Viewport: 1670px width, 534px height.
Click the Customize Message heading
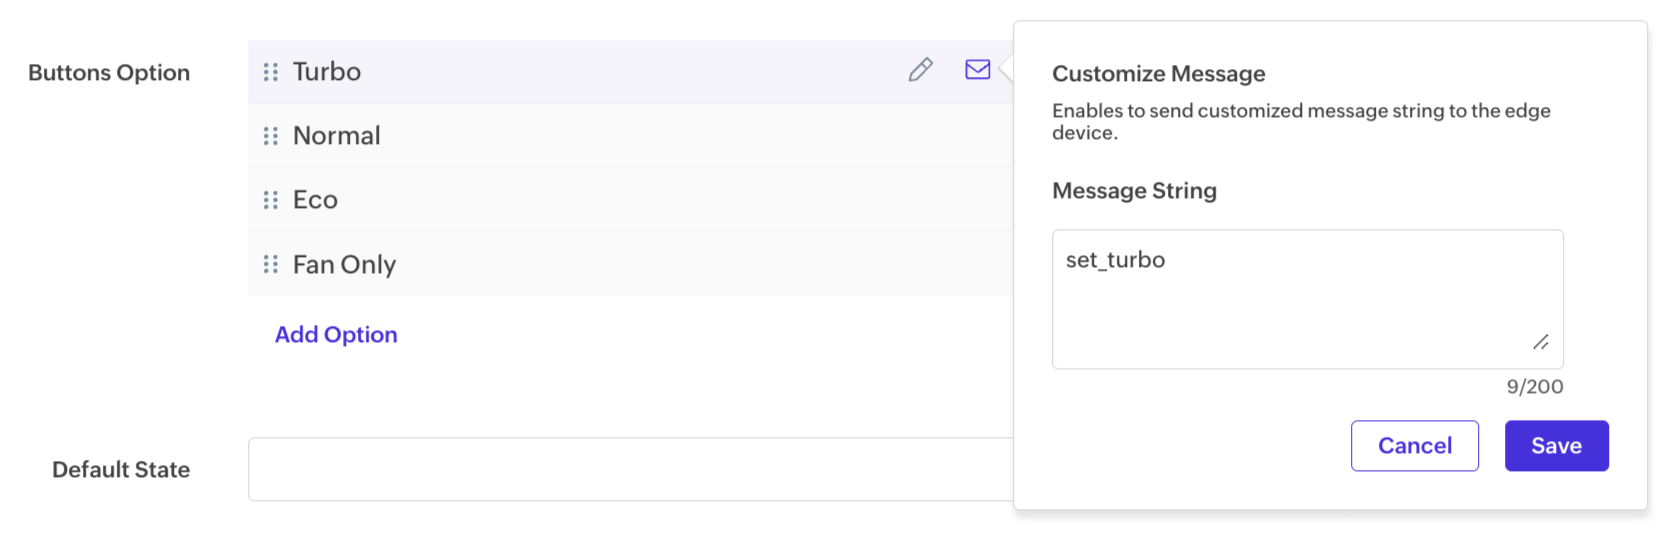(1159, 74)
